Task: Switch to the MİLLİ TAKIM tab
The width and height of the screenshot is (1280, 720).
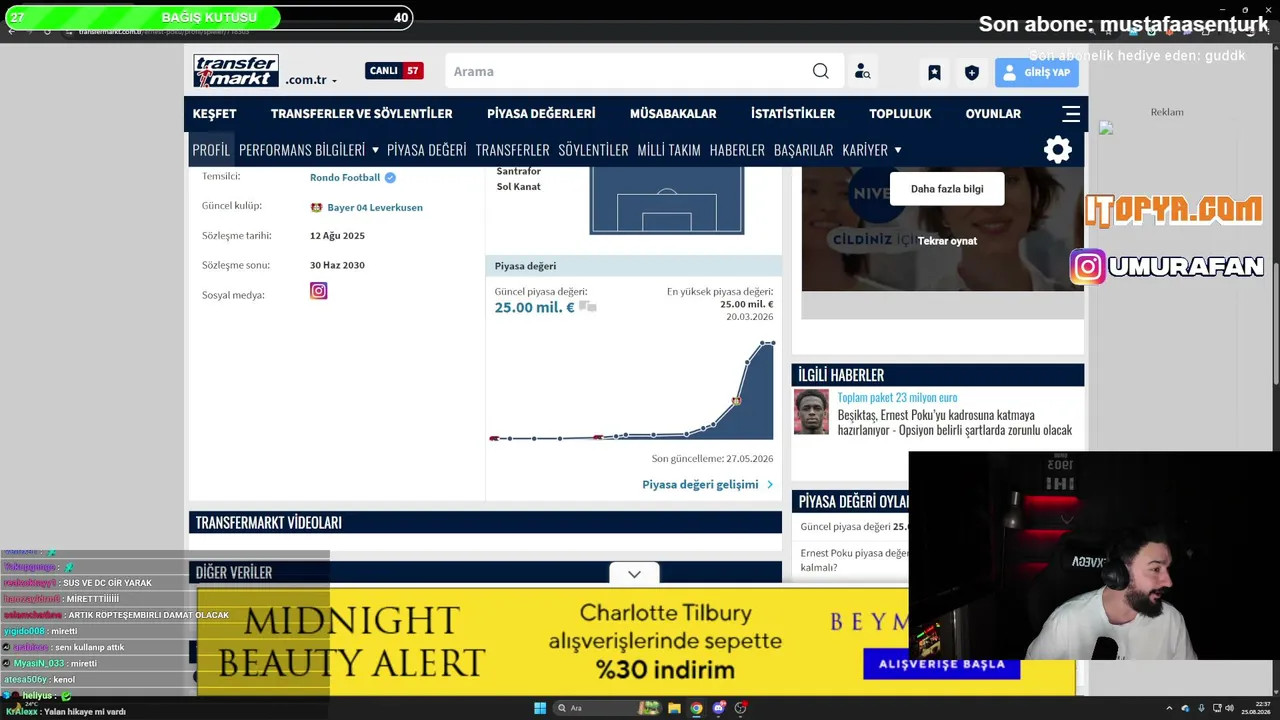Action: 669,150
